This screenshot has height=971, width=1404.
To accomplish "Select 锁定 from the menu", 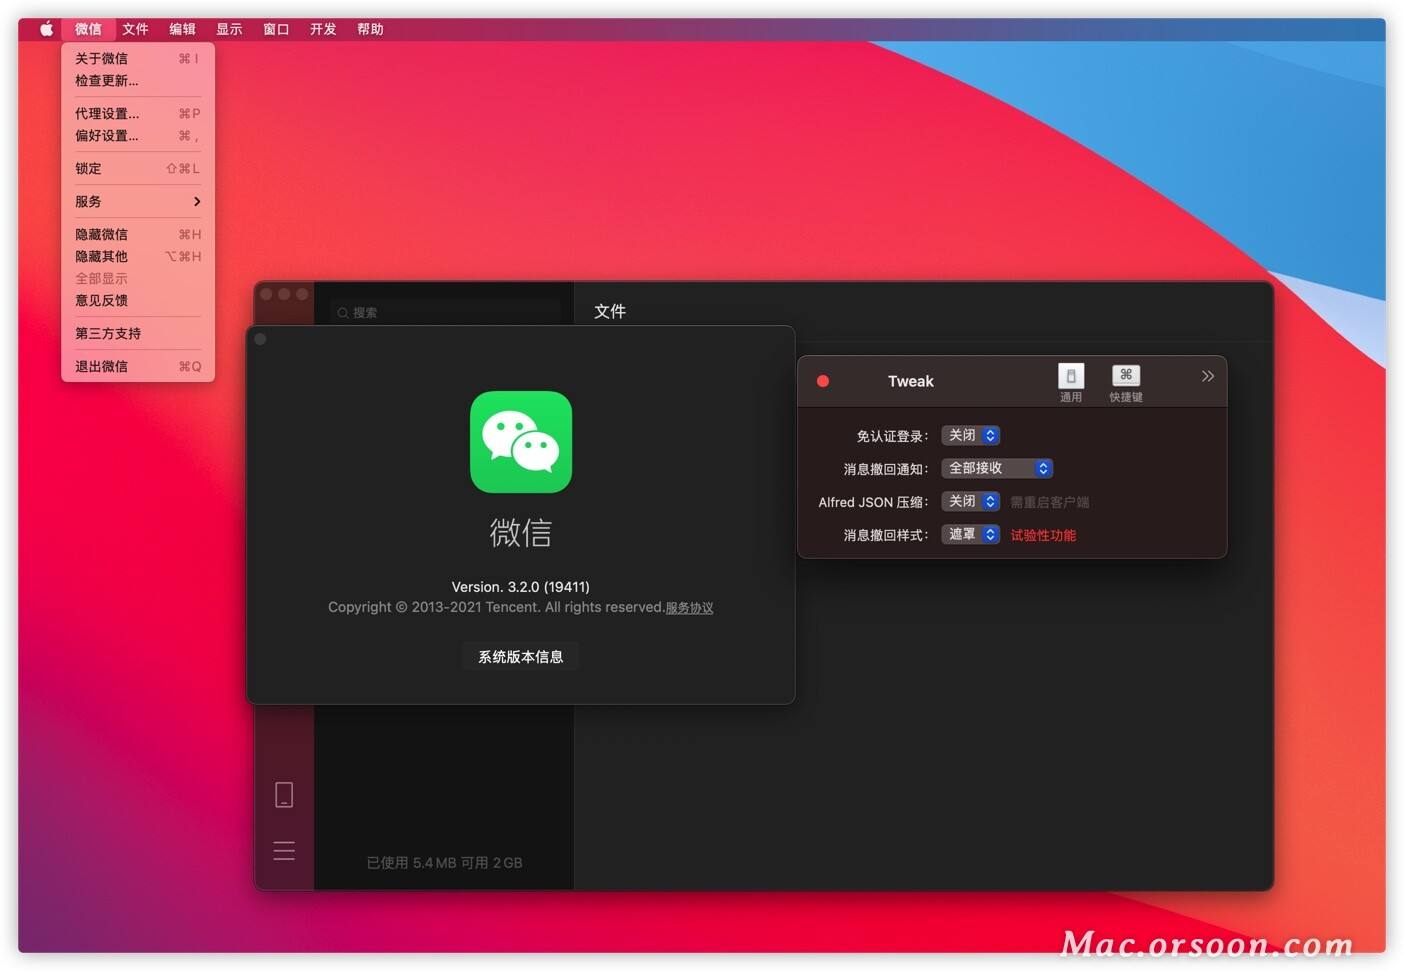I will [x=138, y=168].
